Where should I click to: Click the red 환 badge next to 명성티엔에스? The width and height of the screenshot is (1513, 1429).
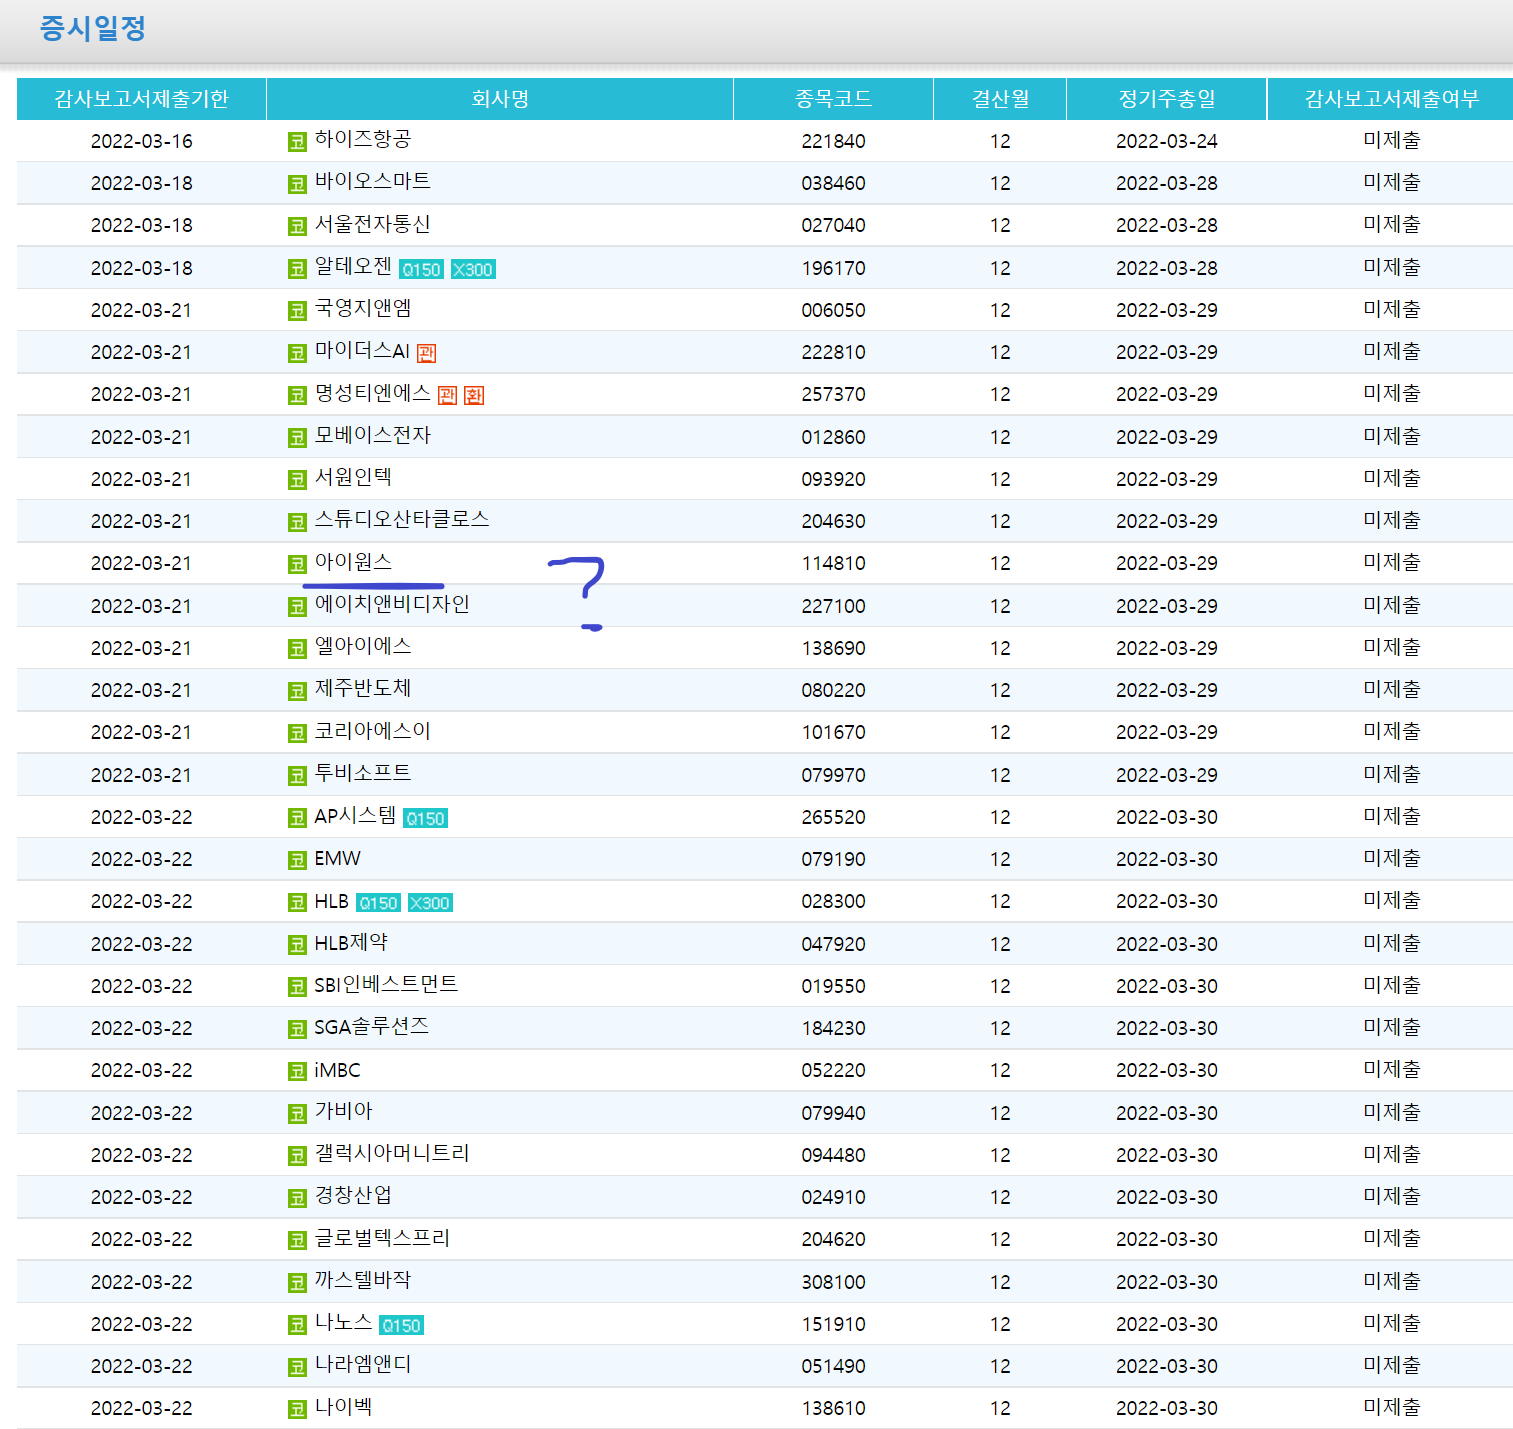(x=474, y=396)
